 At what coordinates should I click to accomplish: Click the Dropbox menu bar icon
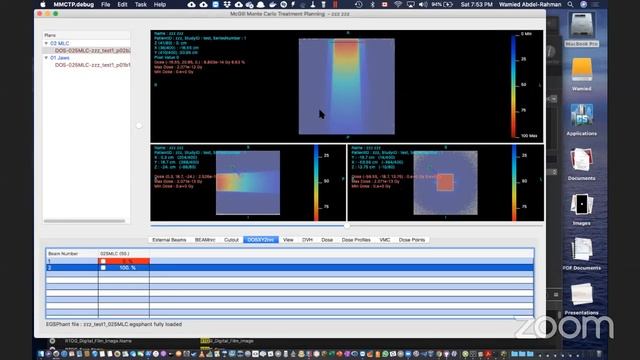[x=227, y=4]
